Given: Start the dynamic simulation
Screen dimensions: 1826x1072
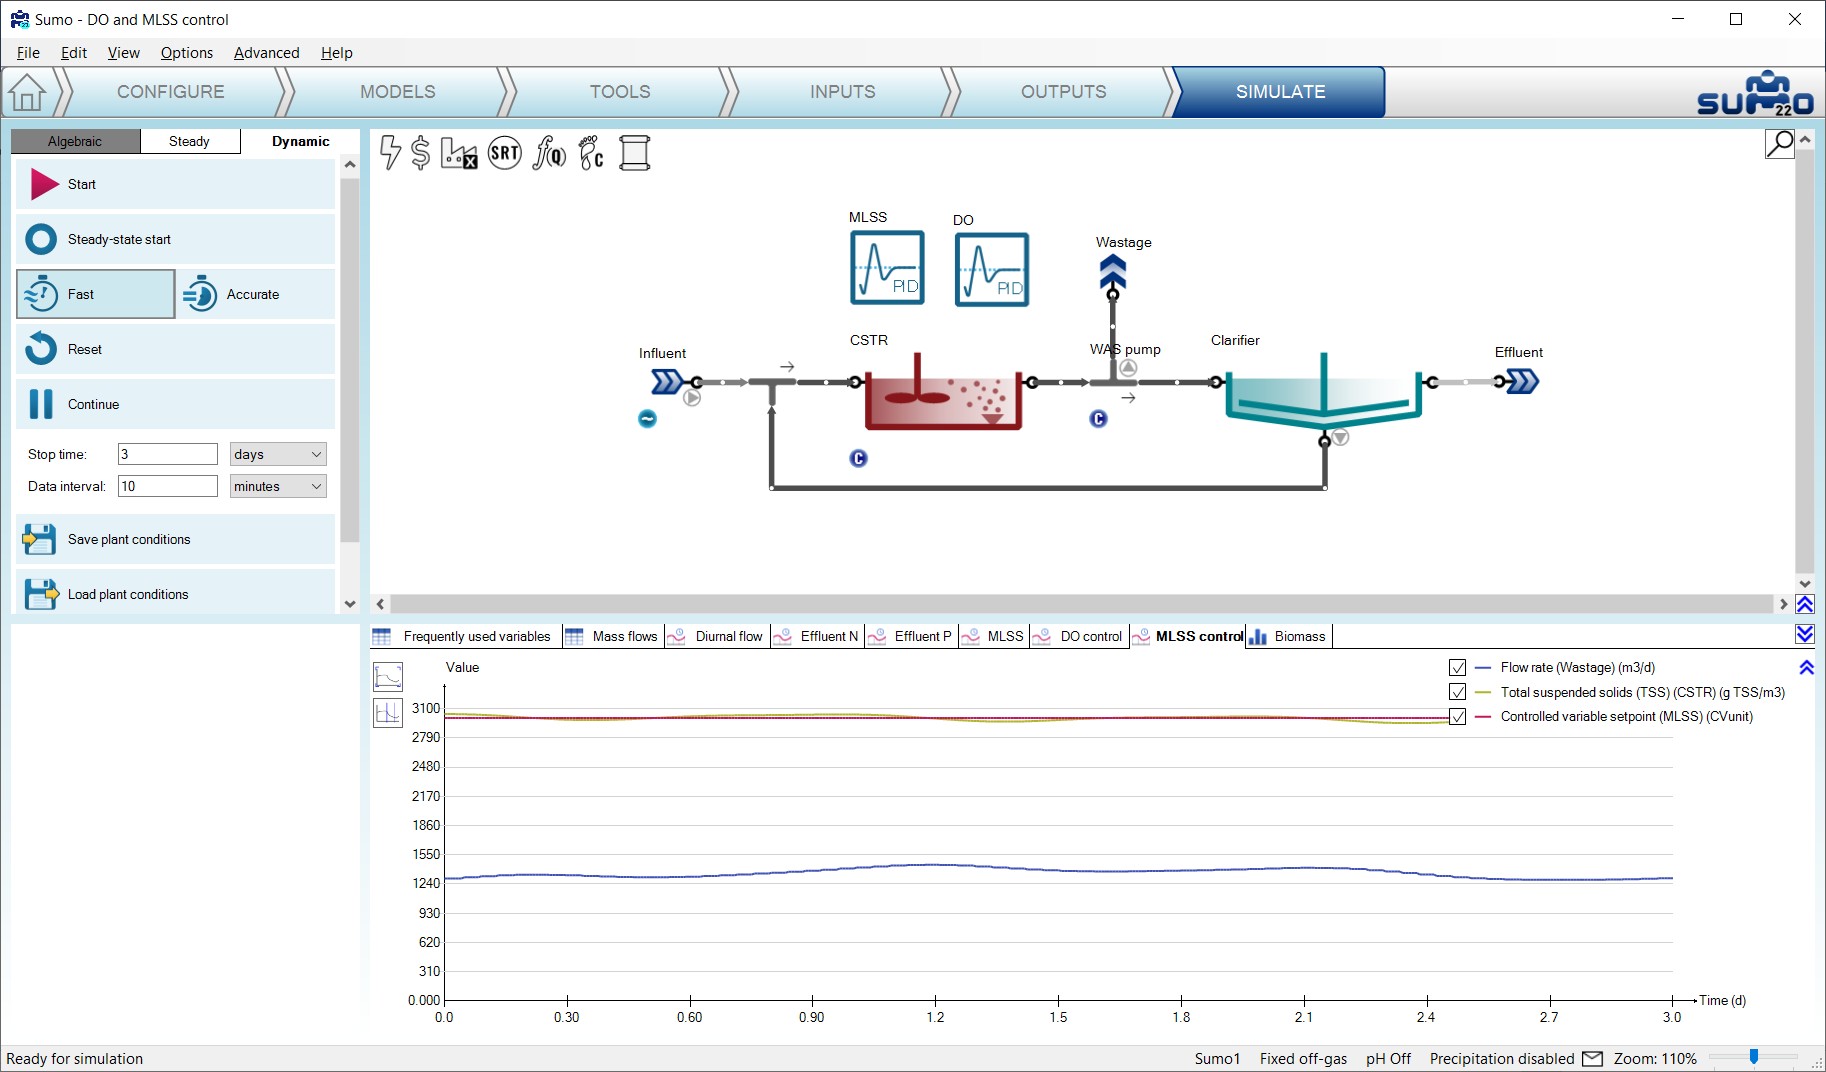Looking at the screenshot, I should click(x=176, y=184).
